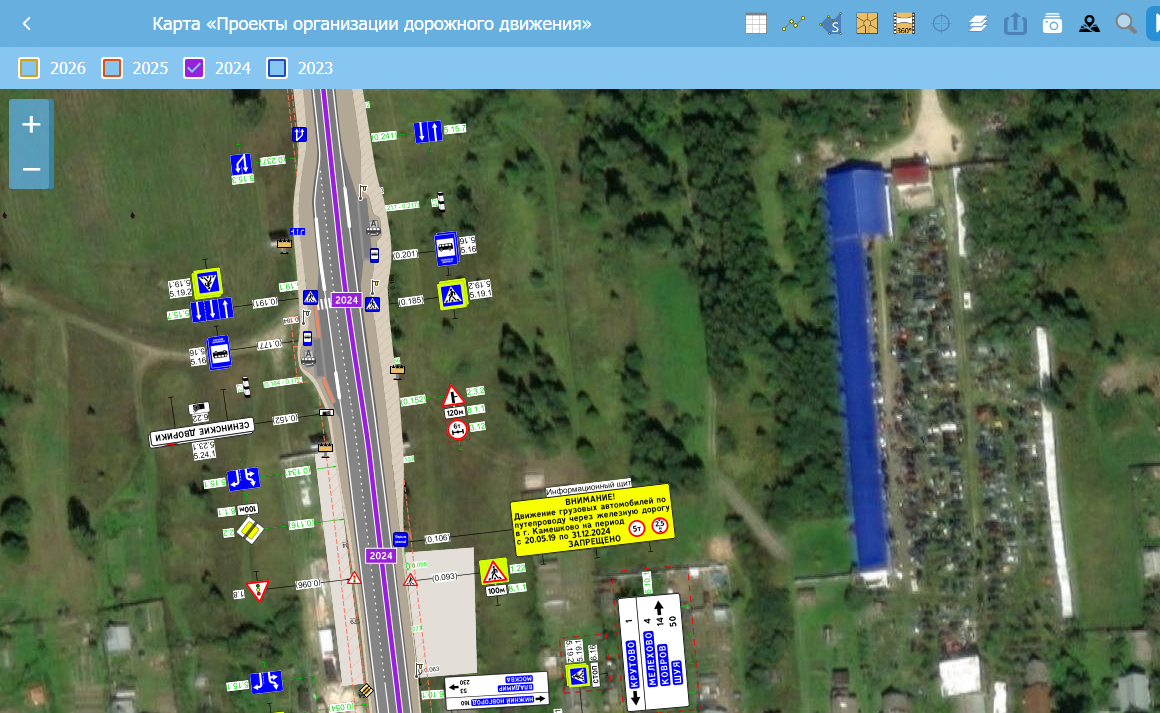1160x713 pixels.
Task: Click the upper purple 2024 road label
Action: tap(347, 300)
